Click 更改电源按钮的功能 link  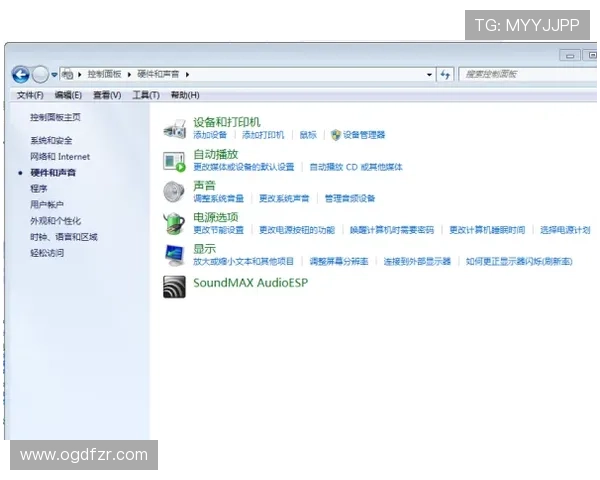click(297, 230)
